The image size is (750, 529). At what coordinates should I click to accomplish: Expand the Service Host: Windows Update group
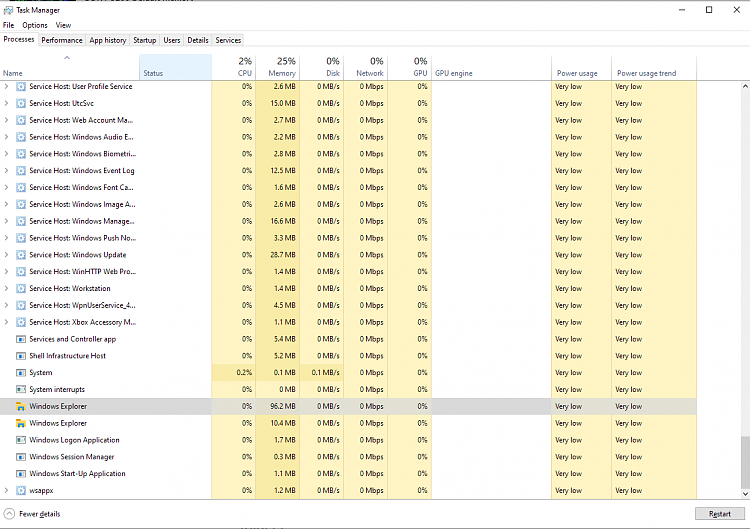[x=6, y=255]
